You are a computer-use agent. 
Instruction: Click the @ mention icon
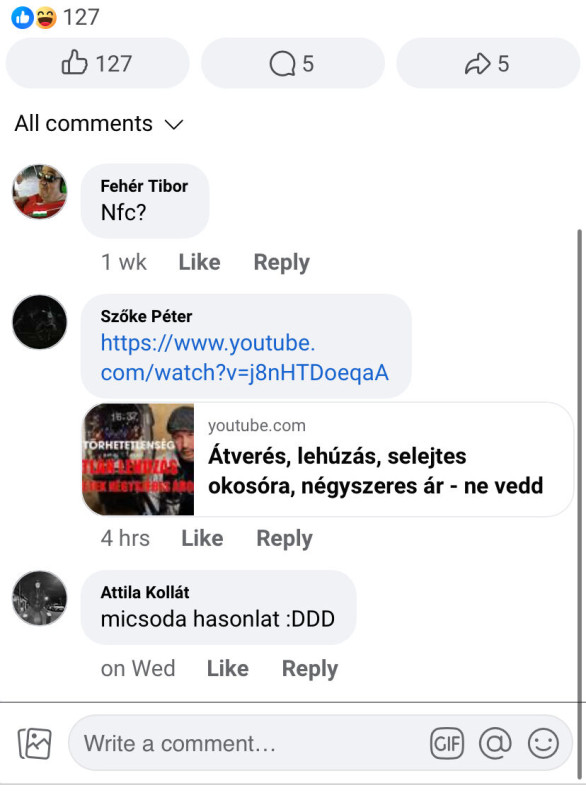(x=495, y=743)
